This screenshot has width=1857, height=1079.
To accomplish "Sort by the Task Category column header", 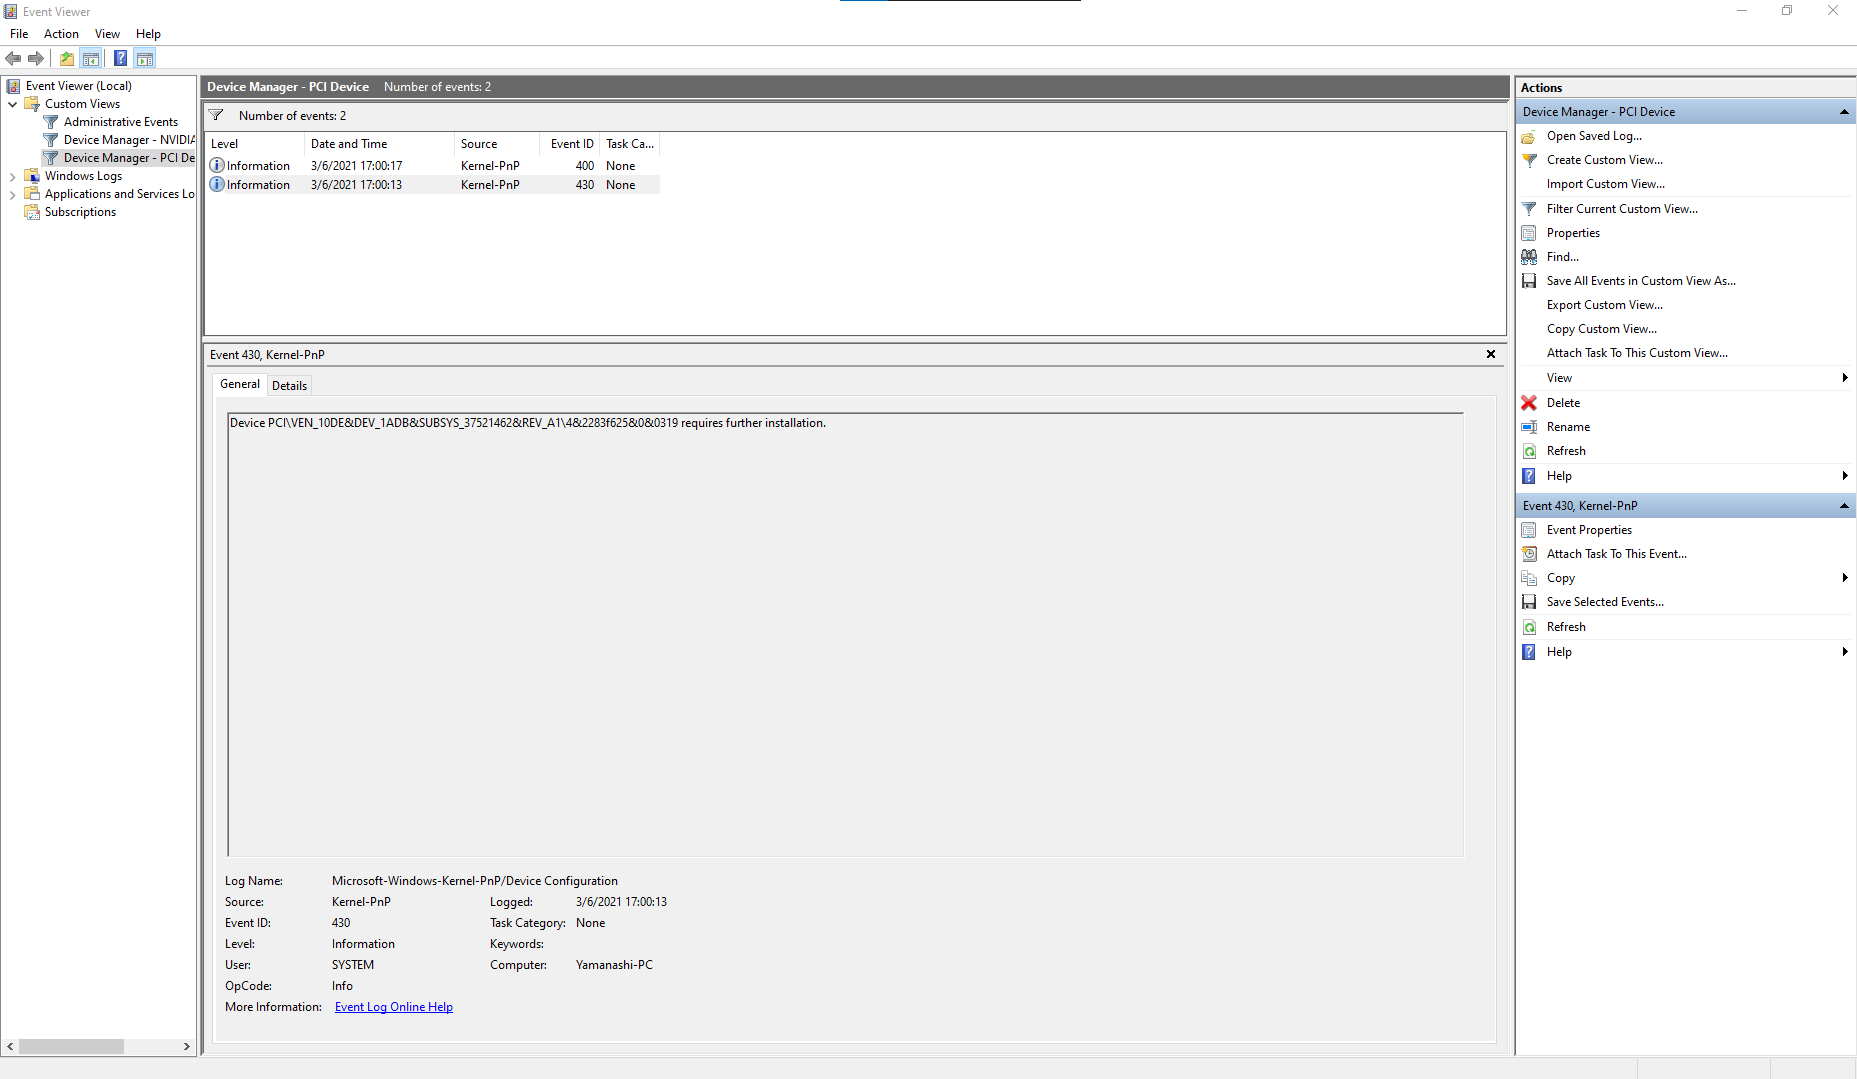I will coord(630,144).
